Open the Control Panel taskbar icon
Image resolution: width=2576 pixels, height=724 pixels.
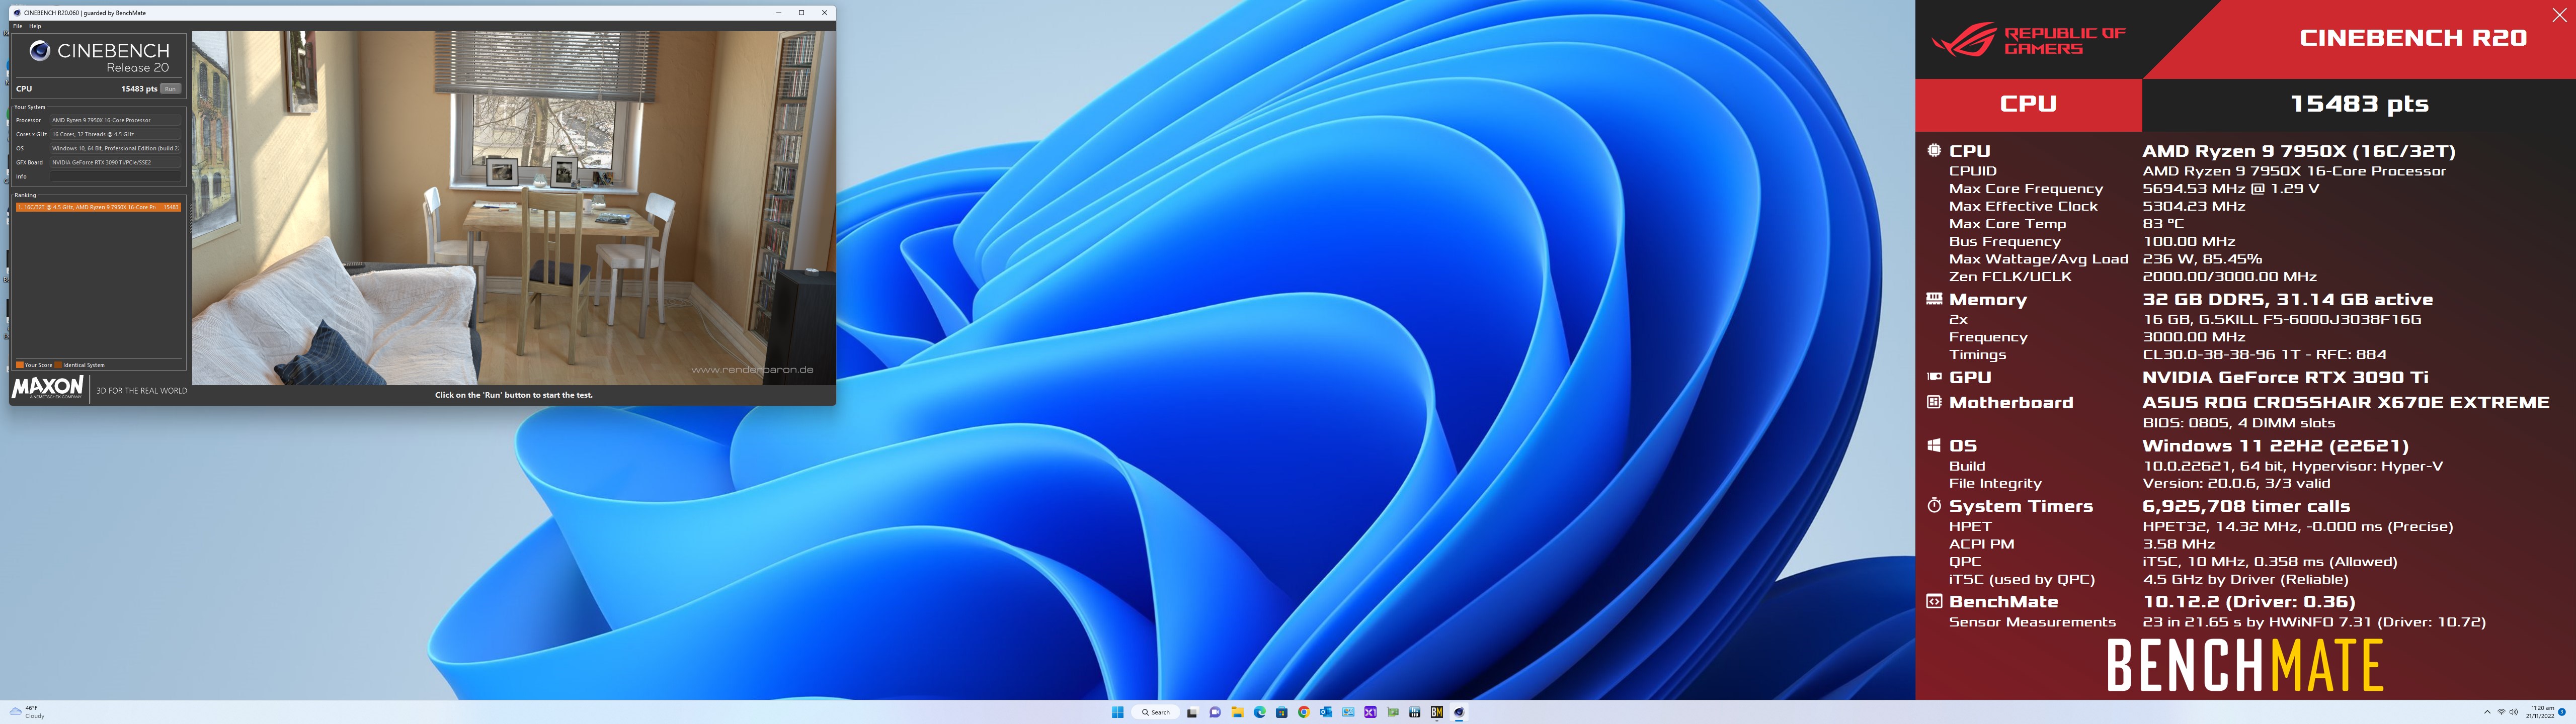click(1348, 712)
